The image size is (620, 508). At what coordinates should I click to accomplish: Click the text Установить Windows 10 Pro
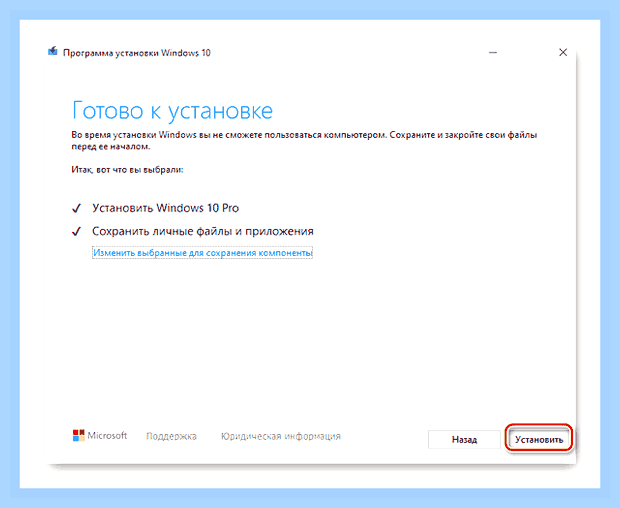[x=165, y=208]
